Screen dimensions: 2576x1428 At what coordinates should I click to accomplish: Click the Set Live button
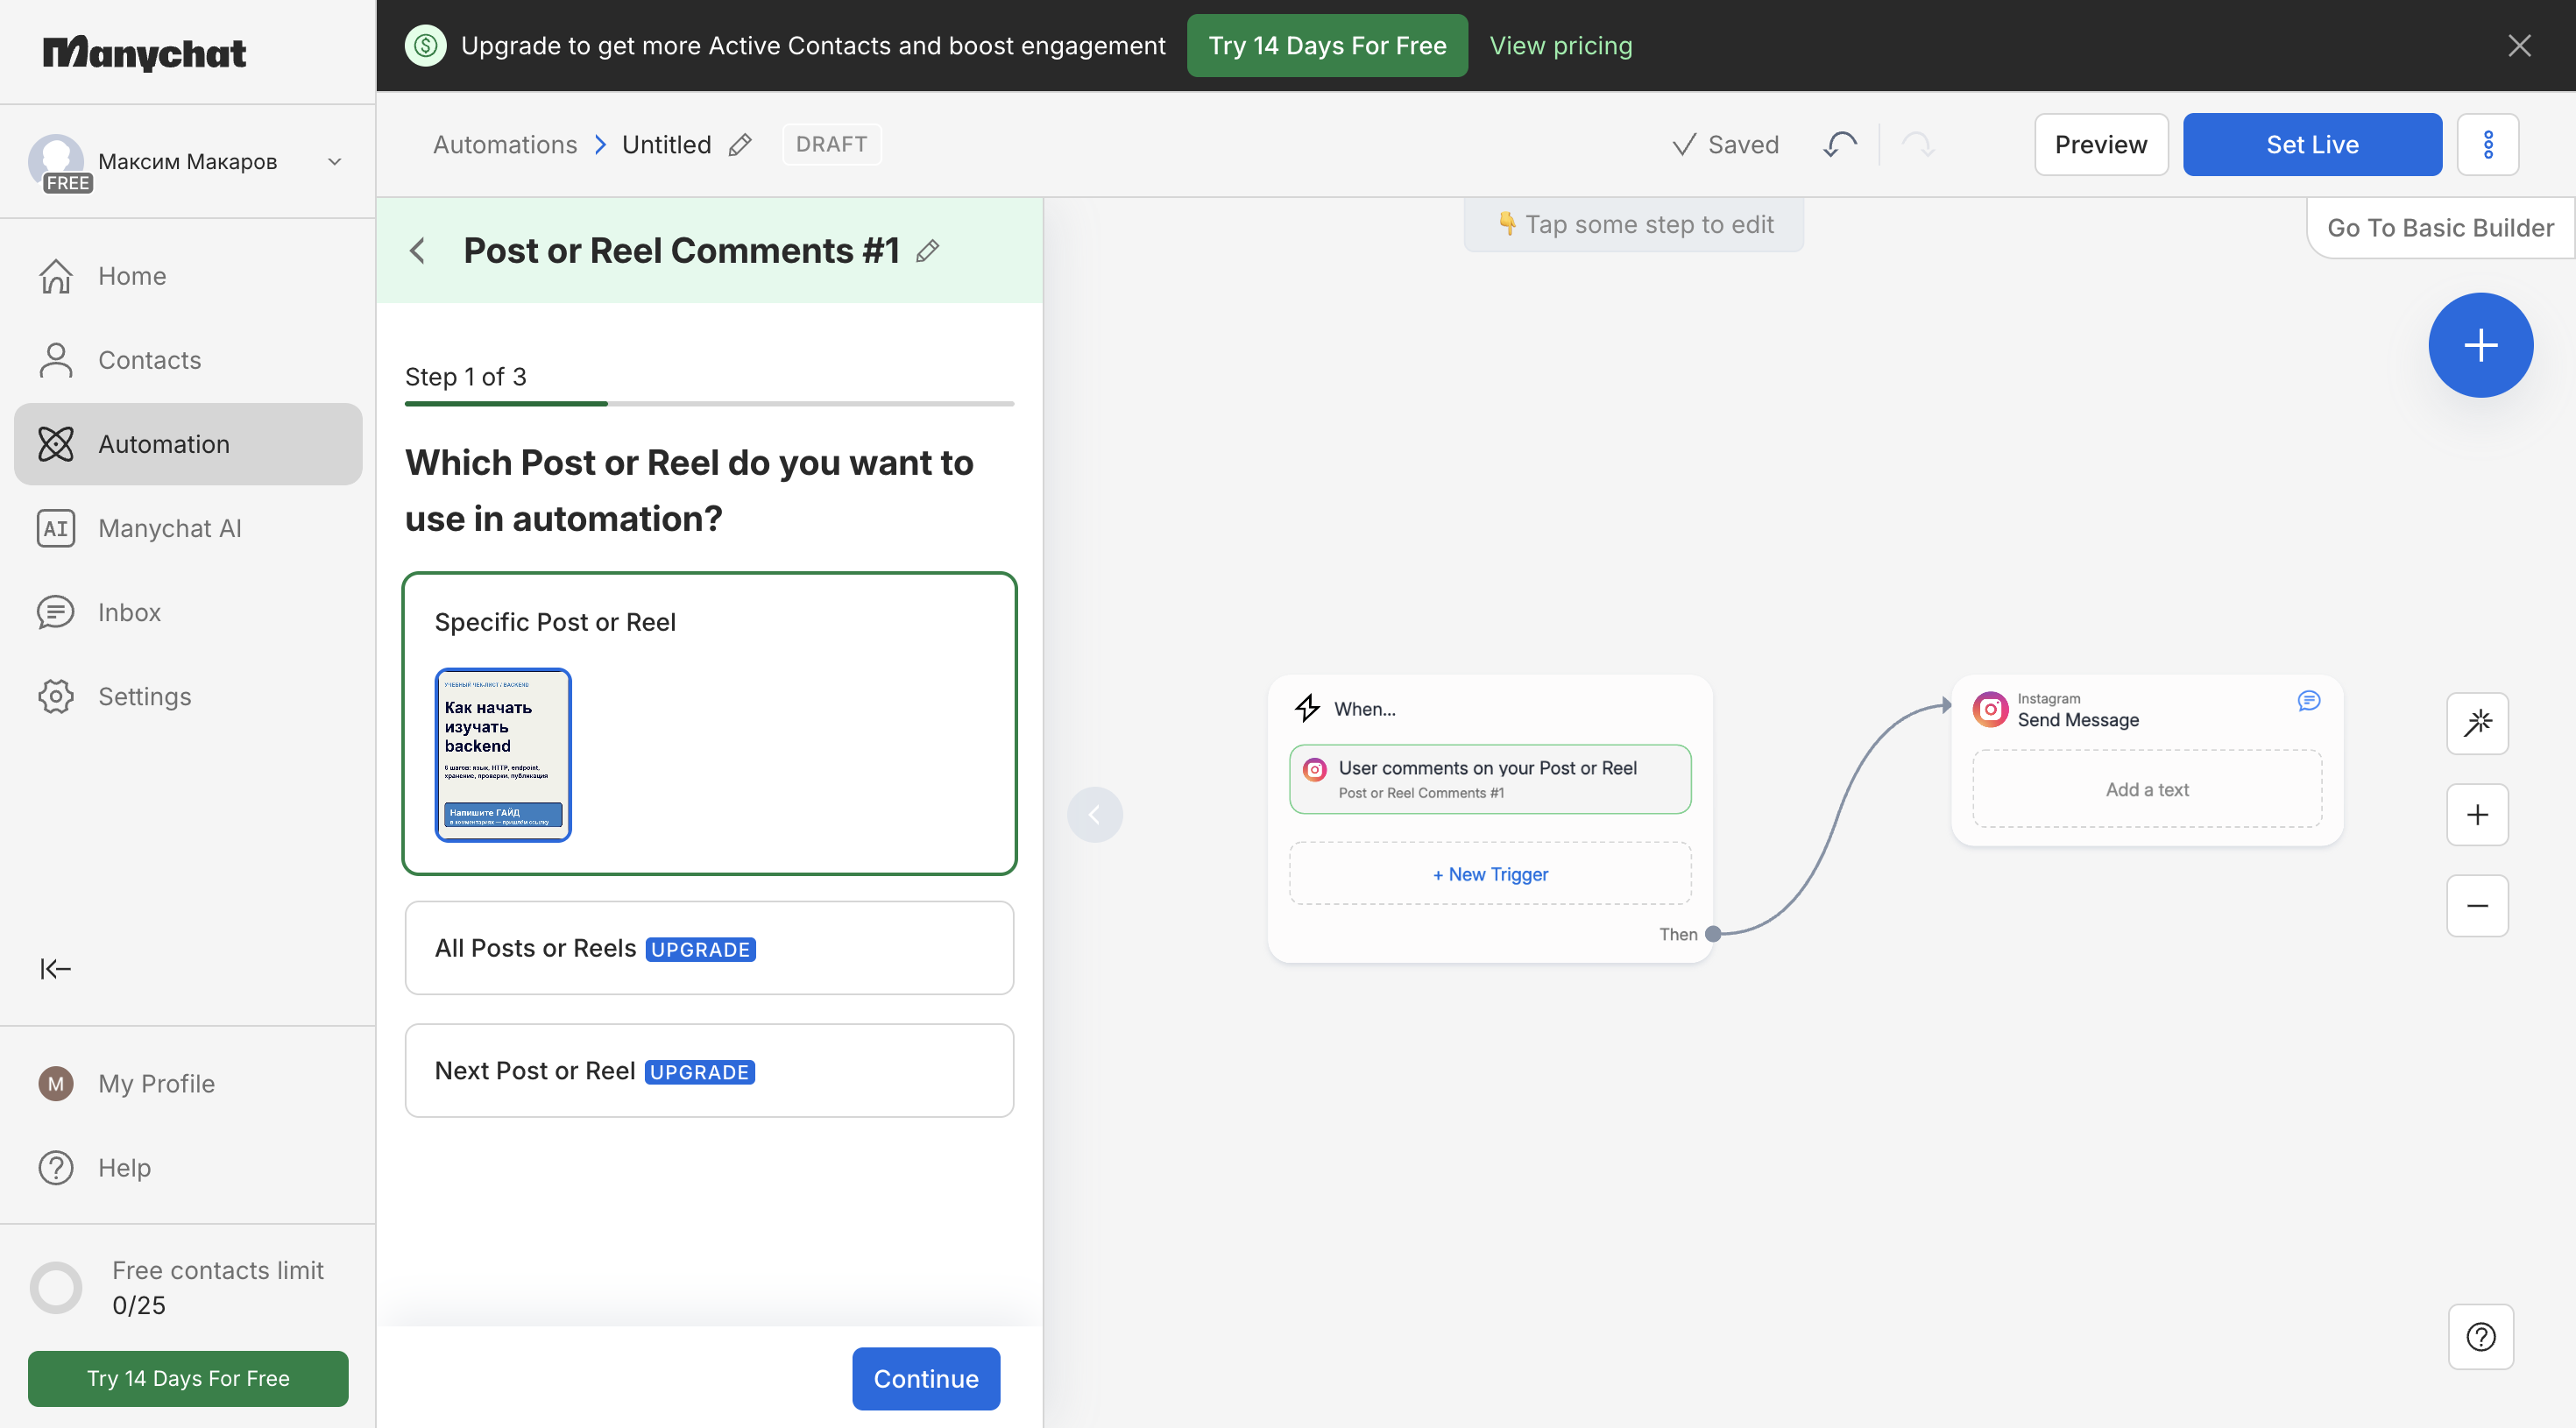(x=2312, y=145)
